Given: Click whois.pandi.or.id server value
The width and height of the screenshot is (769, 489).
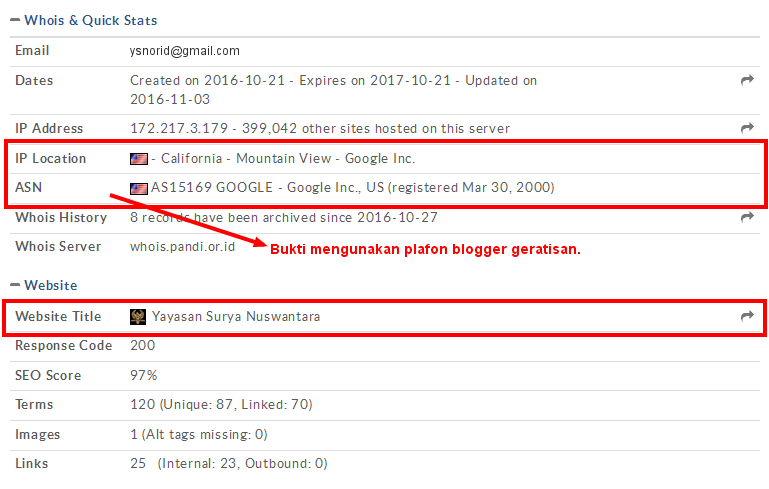Looking at the screenshot, I should pyautogui.click(x=182, y=246).
